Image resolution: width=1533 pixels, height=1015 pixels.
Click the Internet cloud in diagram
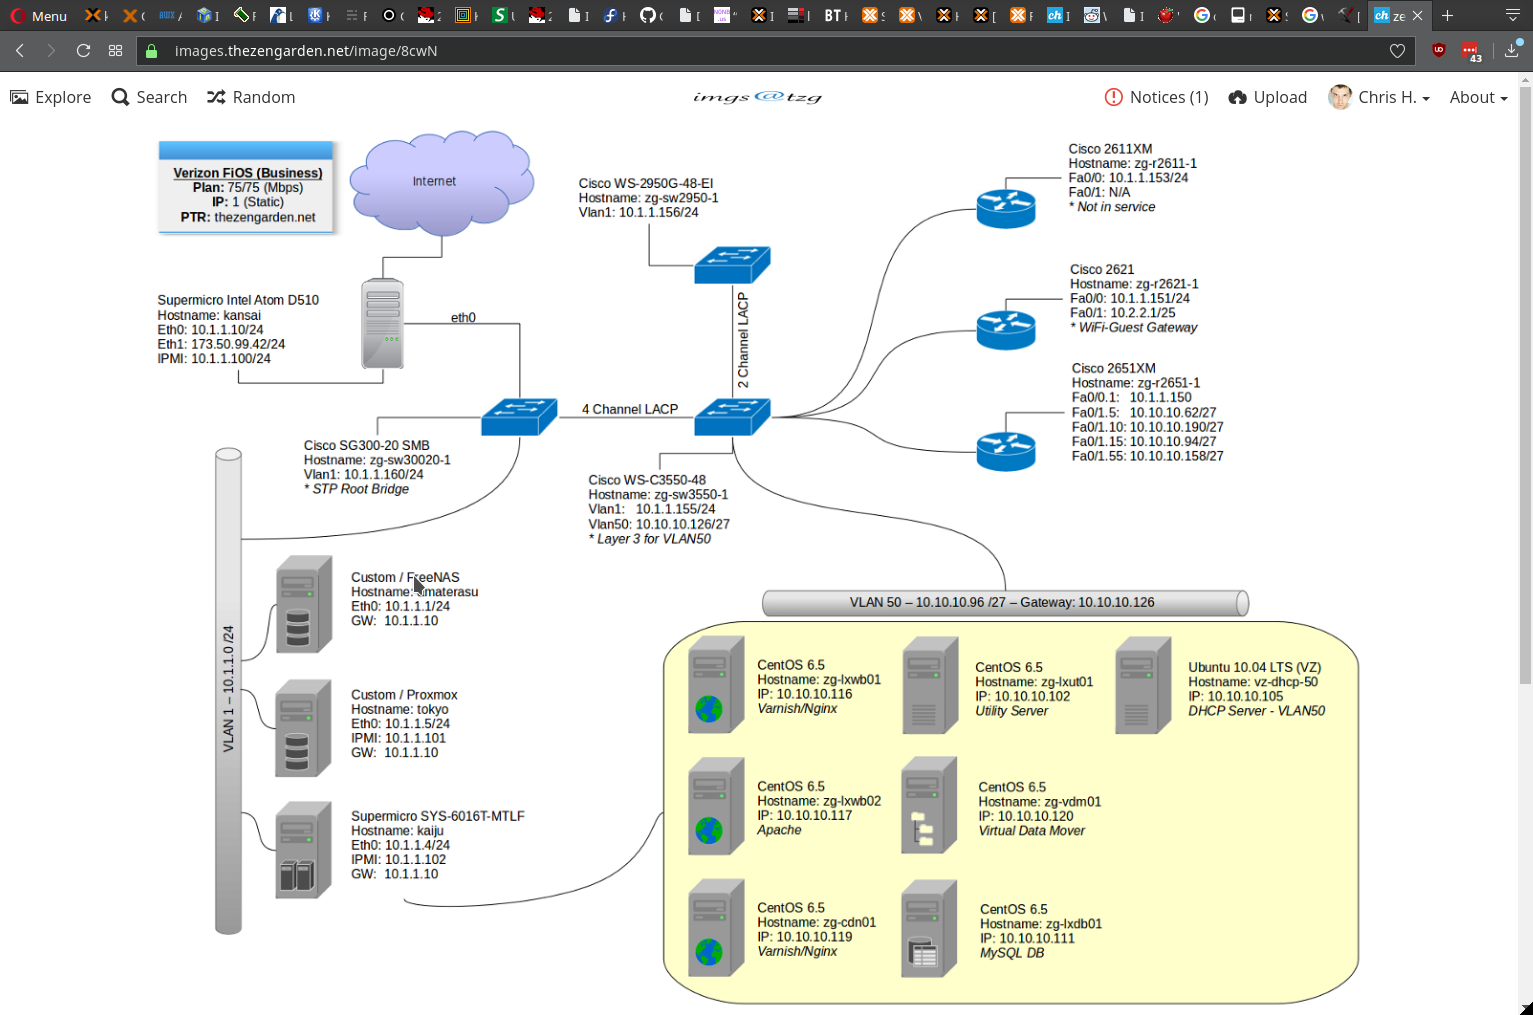coord(441,182)
